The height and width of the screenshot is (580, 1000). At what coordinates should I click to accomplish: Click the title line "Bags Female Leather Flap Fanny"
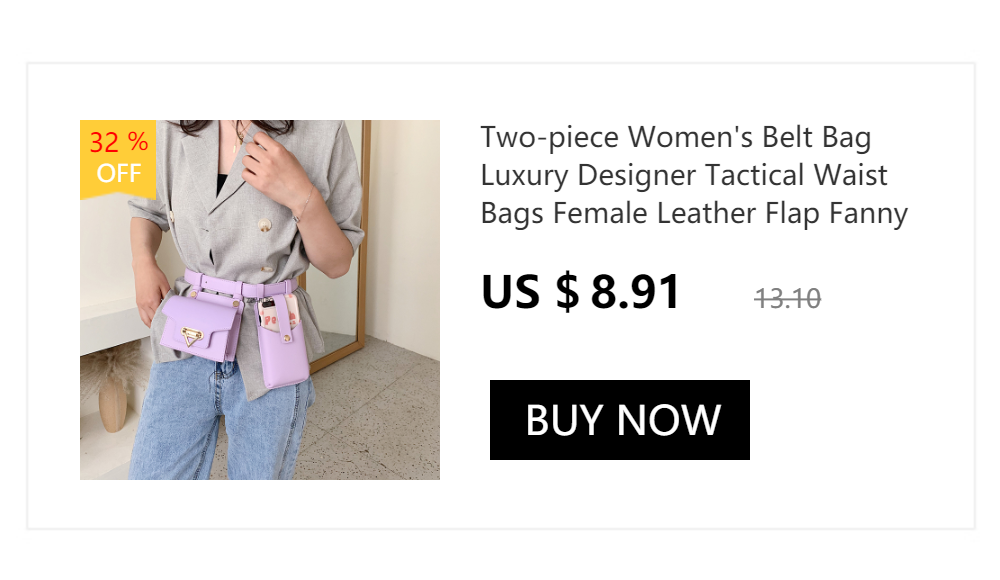tap(694, 213)
